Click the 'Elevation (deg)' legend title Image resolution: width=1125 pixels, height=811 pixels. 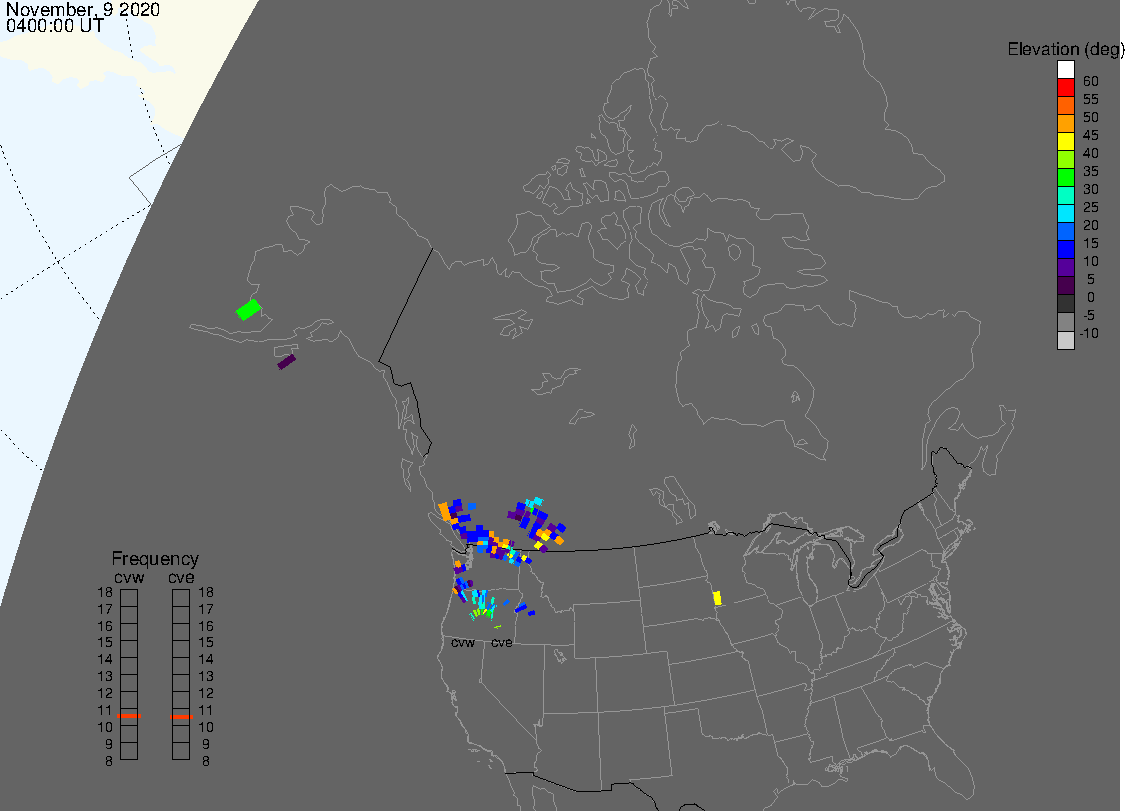pos(1065,49)
